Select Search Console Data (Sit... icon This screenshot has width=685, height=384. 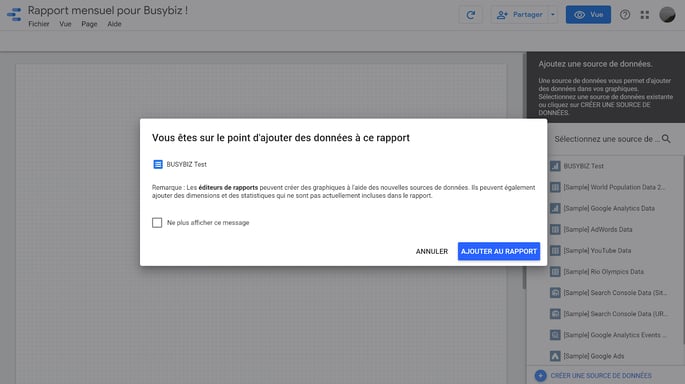(x=555, y=293)
